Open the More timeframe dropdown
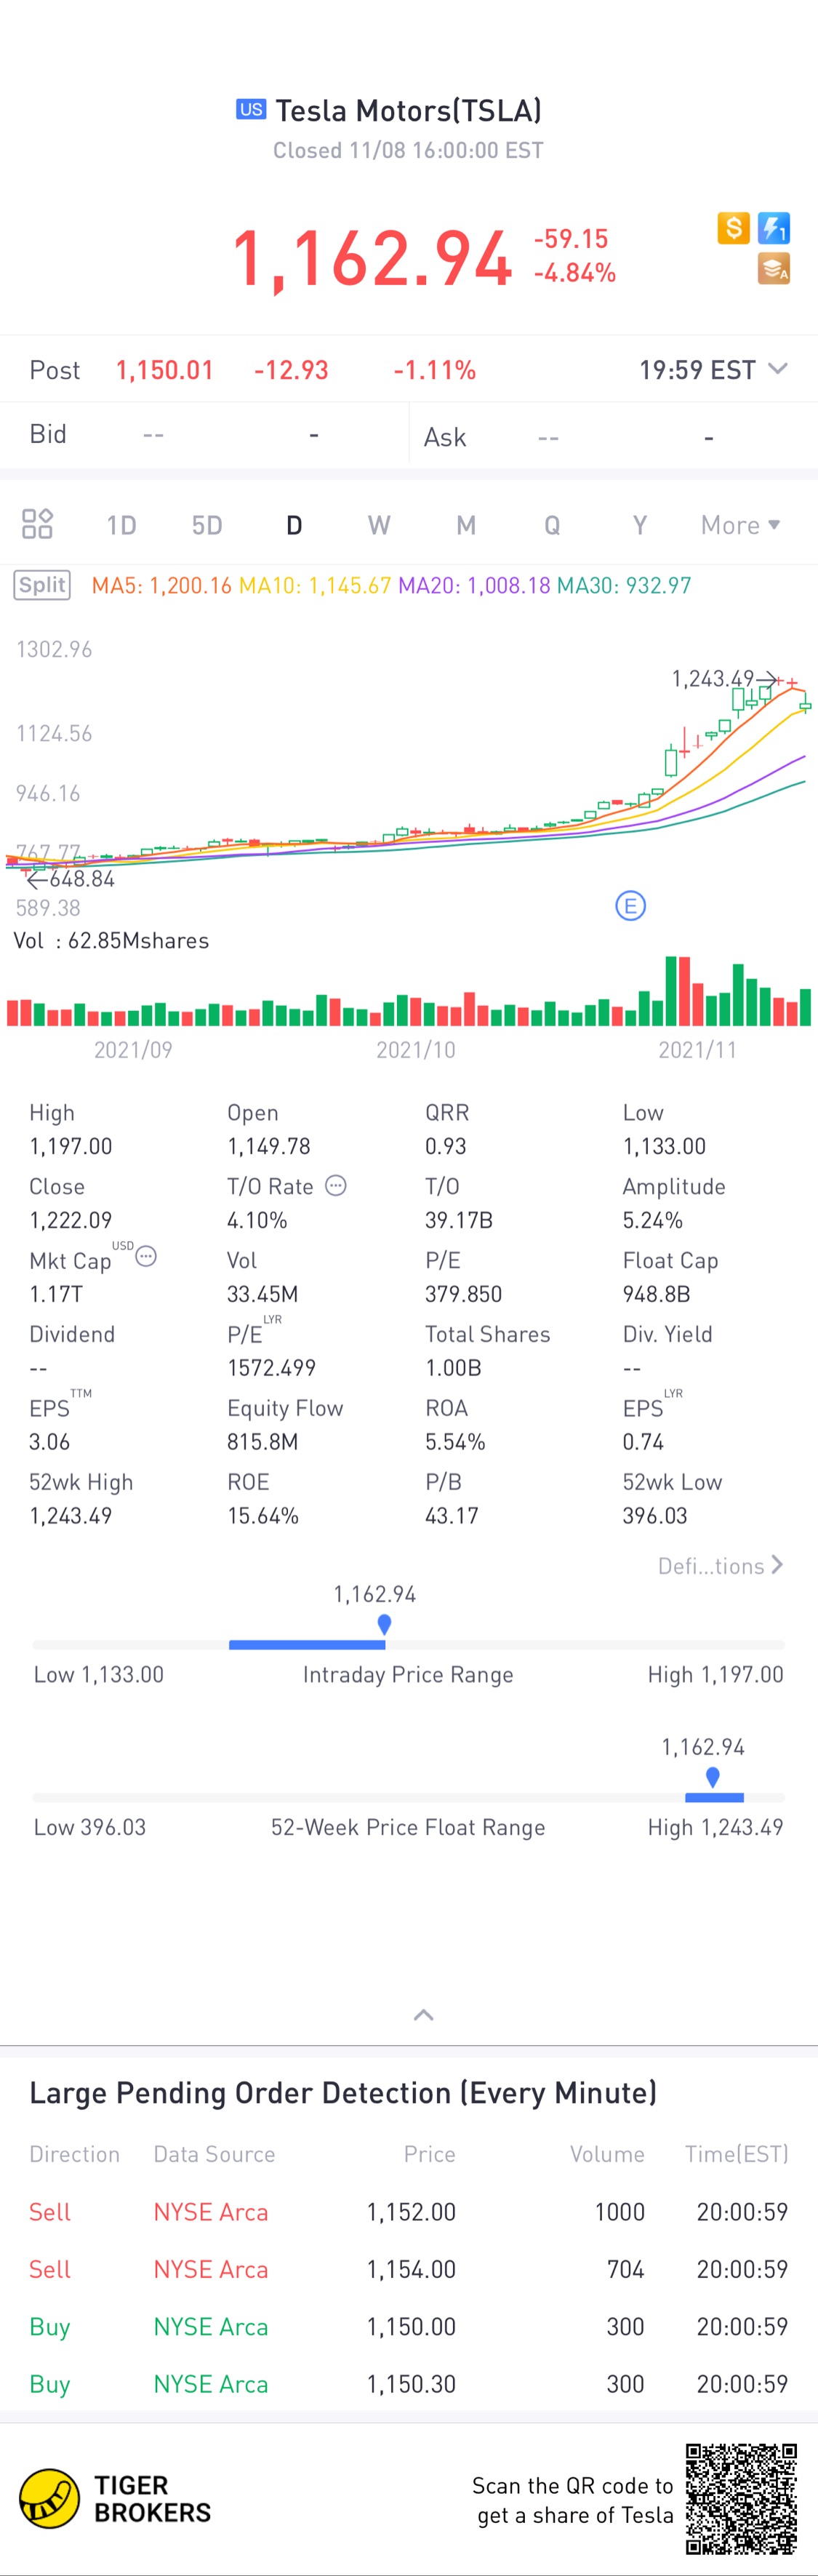 (x=740, y=525)
